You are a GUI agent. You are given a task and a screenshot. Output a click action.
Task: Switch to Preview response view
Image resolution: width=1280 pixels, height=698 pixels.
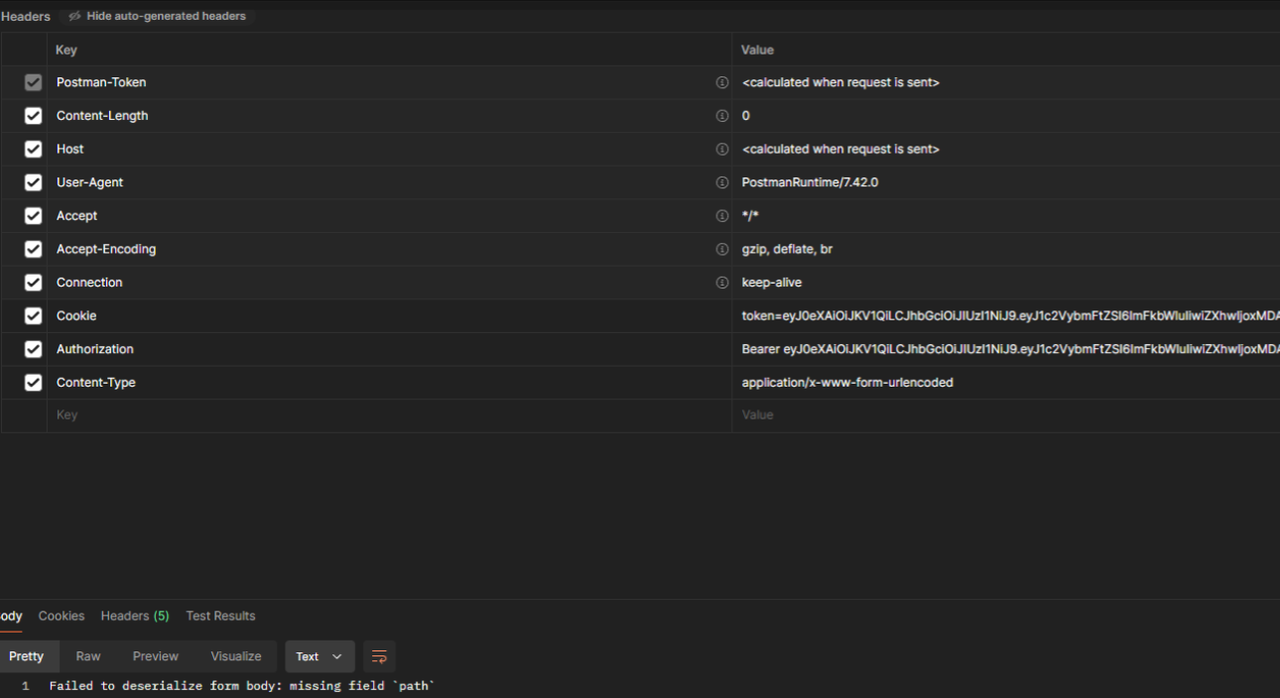(x=155, y=657)
